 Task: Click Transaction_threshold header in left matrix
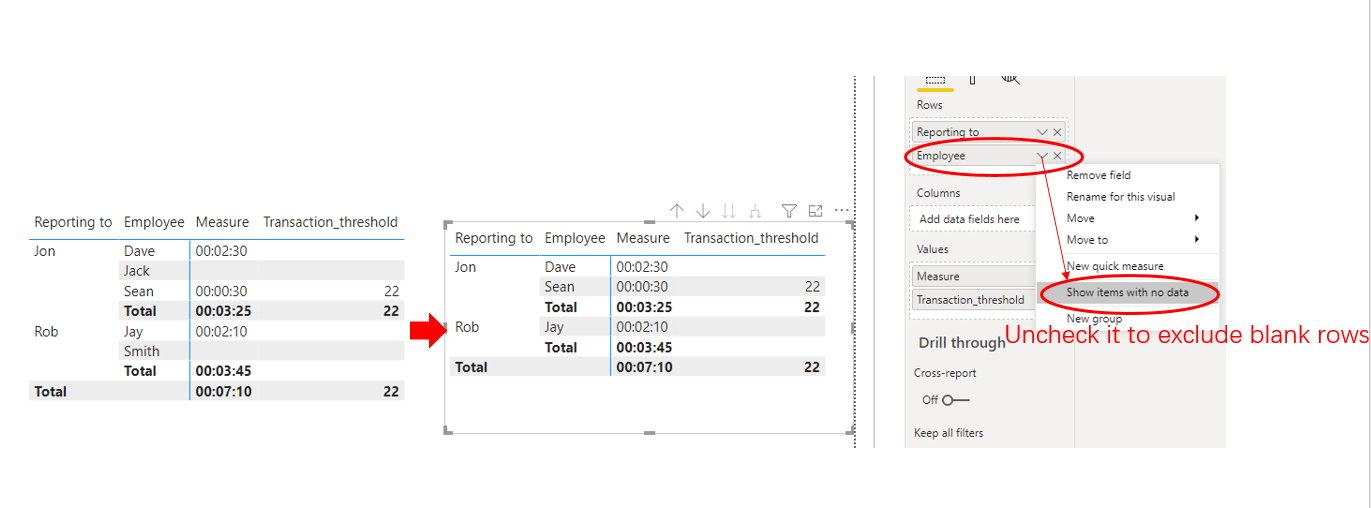[x=330, y=222]
